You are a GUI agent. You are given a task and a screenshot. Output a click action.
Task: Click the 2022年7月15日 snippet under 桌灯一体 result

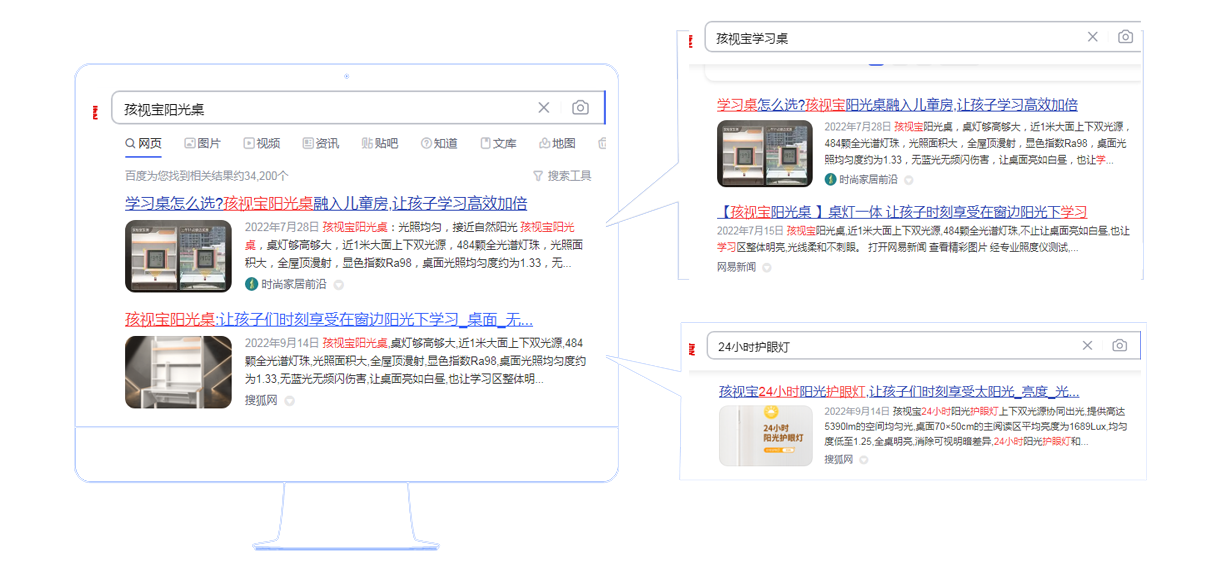[923, 238]
